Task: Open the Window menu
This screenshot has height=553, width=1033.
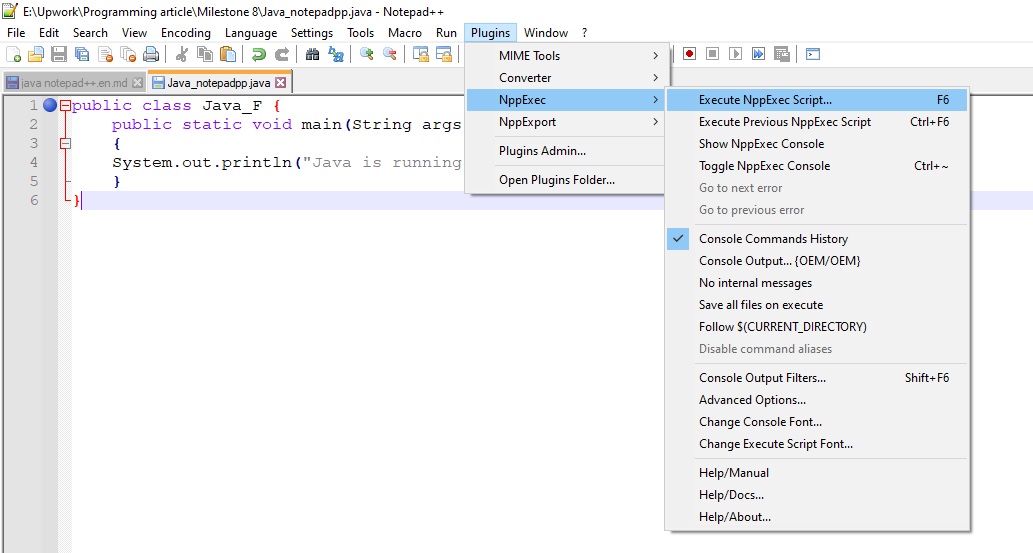Action: point(545,33)
